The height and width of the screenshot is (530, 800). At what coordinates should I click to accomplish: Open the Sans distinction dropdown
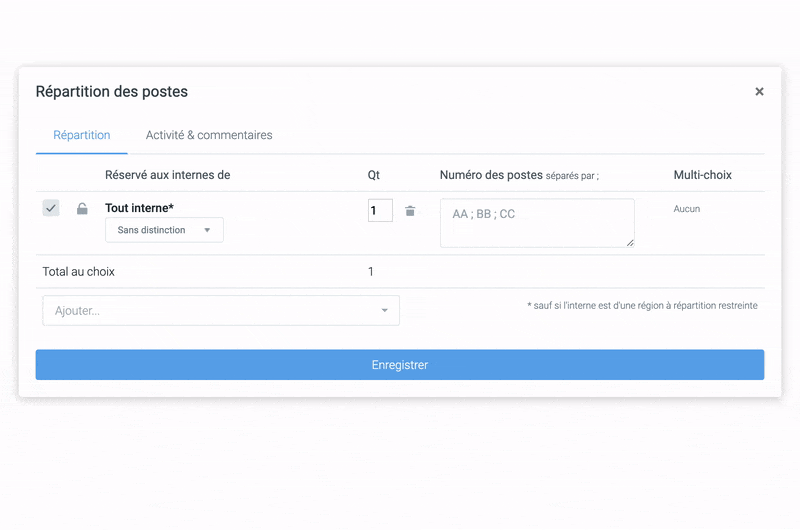(x=164, y=230)
